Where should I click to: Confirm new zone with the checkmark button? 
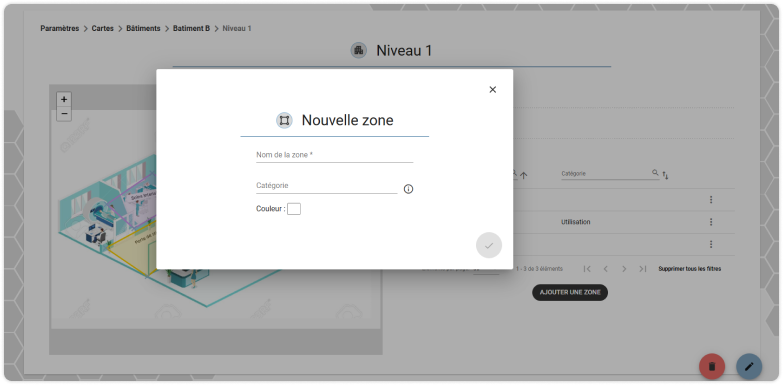(489, 245)
